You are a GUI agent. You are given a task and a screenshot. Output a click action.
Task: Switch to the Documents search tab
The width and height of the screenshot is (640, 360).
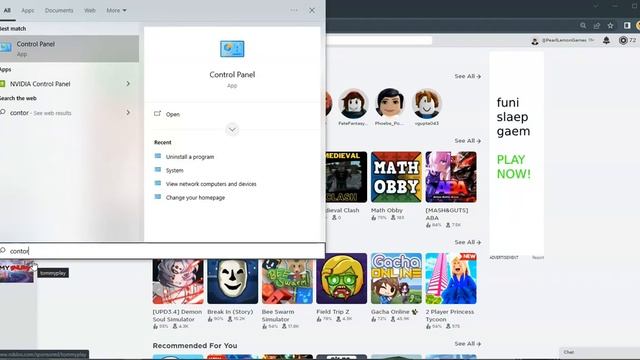(x=59, y=10)
